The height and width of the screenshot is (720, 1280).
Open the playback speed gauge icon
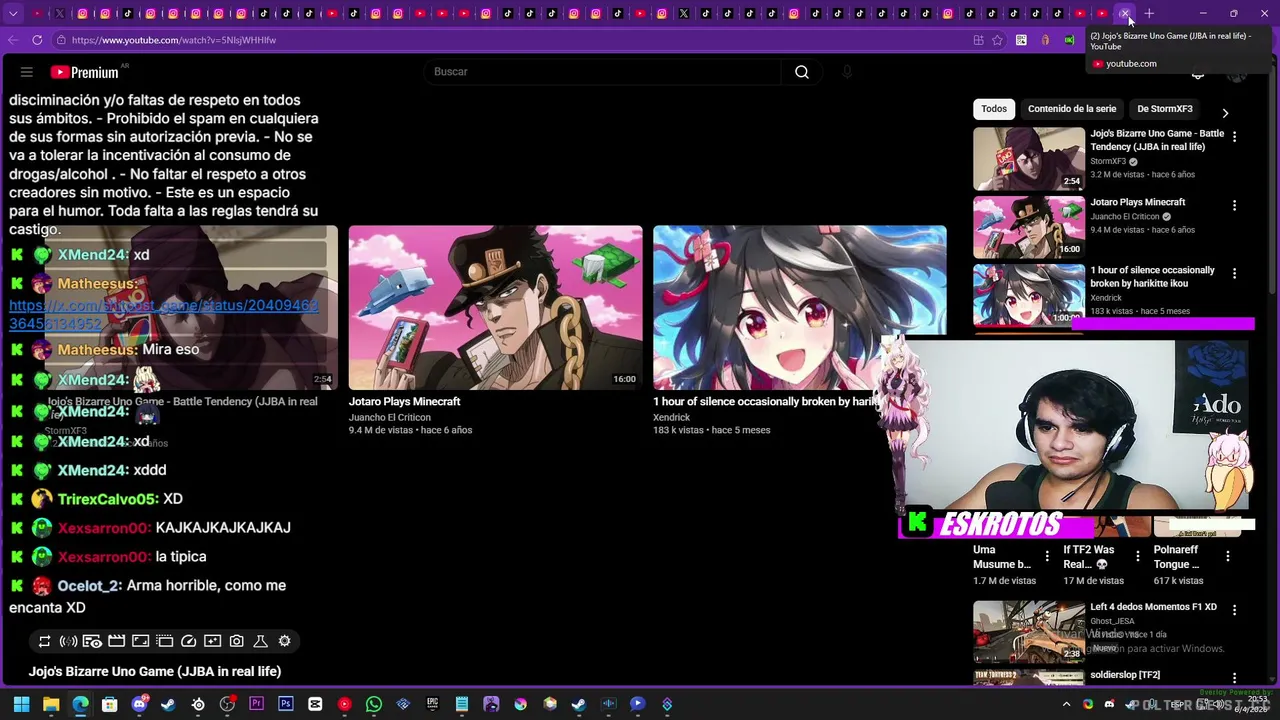(x=188, y=642)
